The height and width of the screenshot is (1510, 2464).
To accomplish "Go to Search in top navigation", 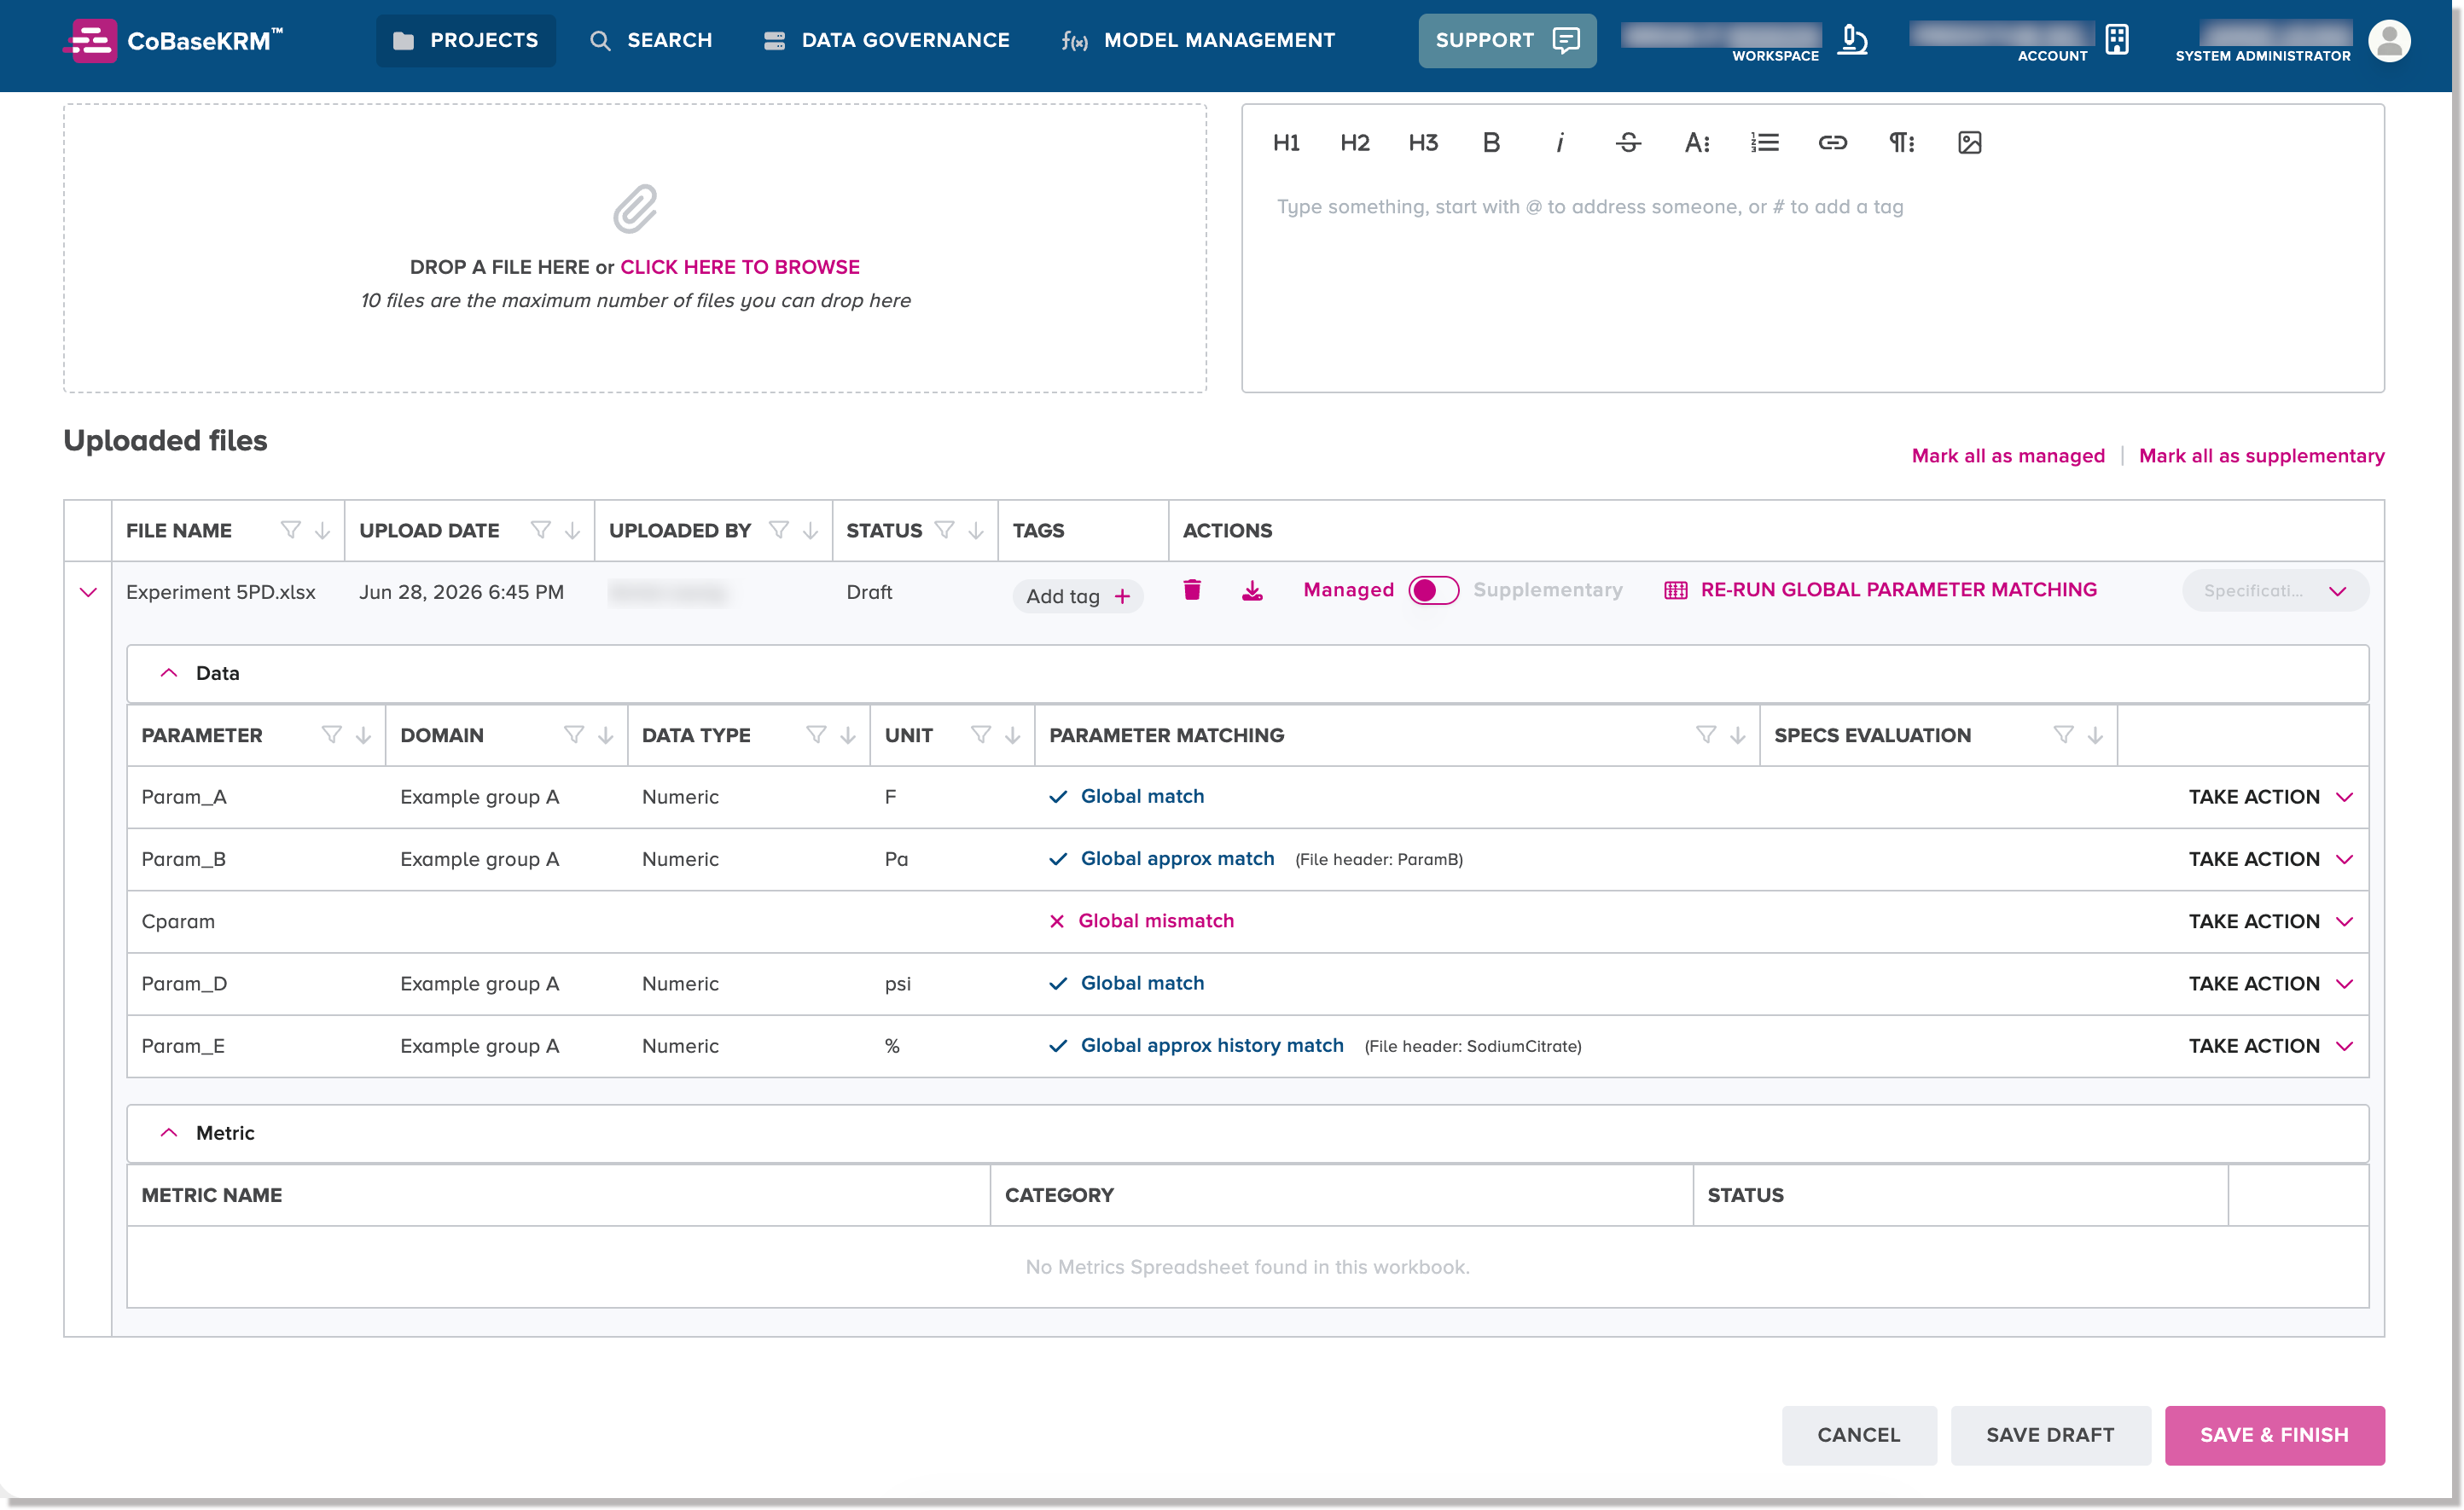I will click(650, 40).
